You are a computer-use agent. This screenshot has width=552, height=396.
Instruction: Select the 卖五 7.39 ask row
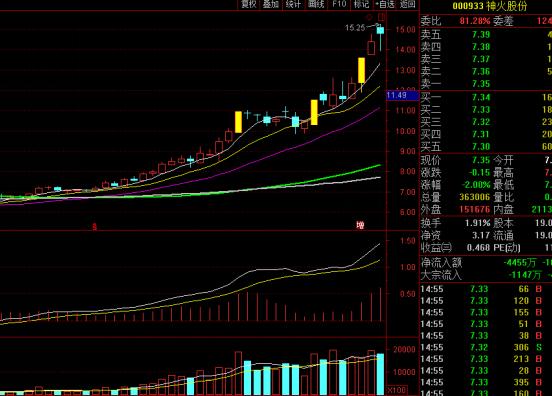click(x=486, y=34)
